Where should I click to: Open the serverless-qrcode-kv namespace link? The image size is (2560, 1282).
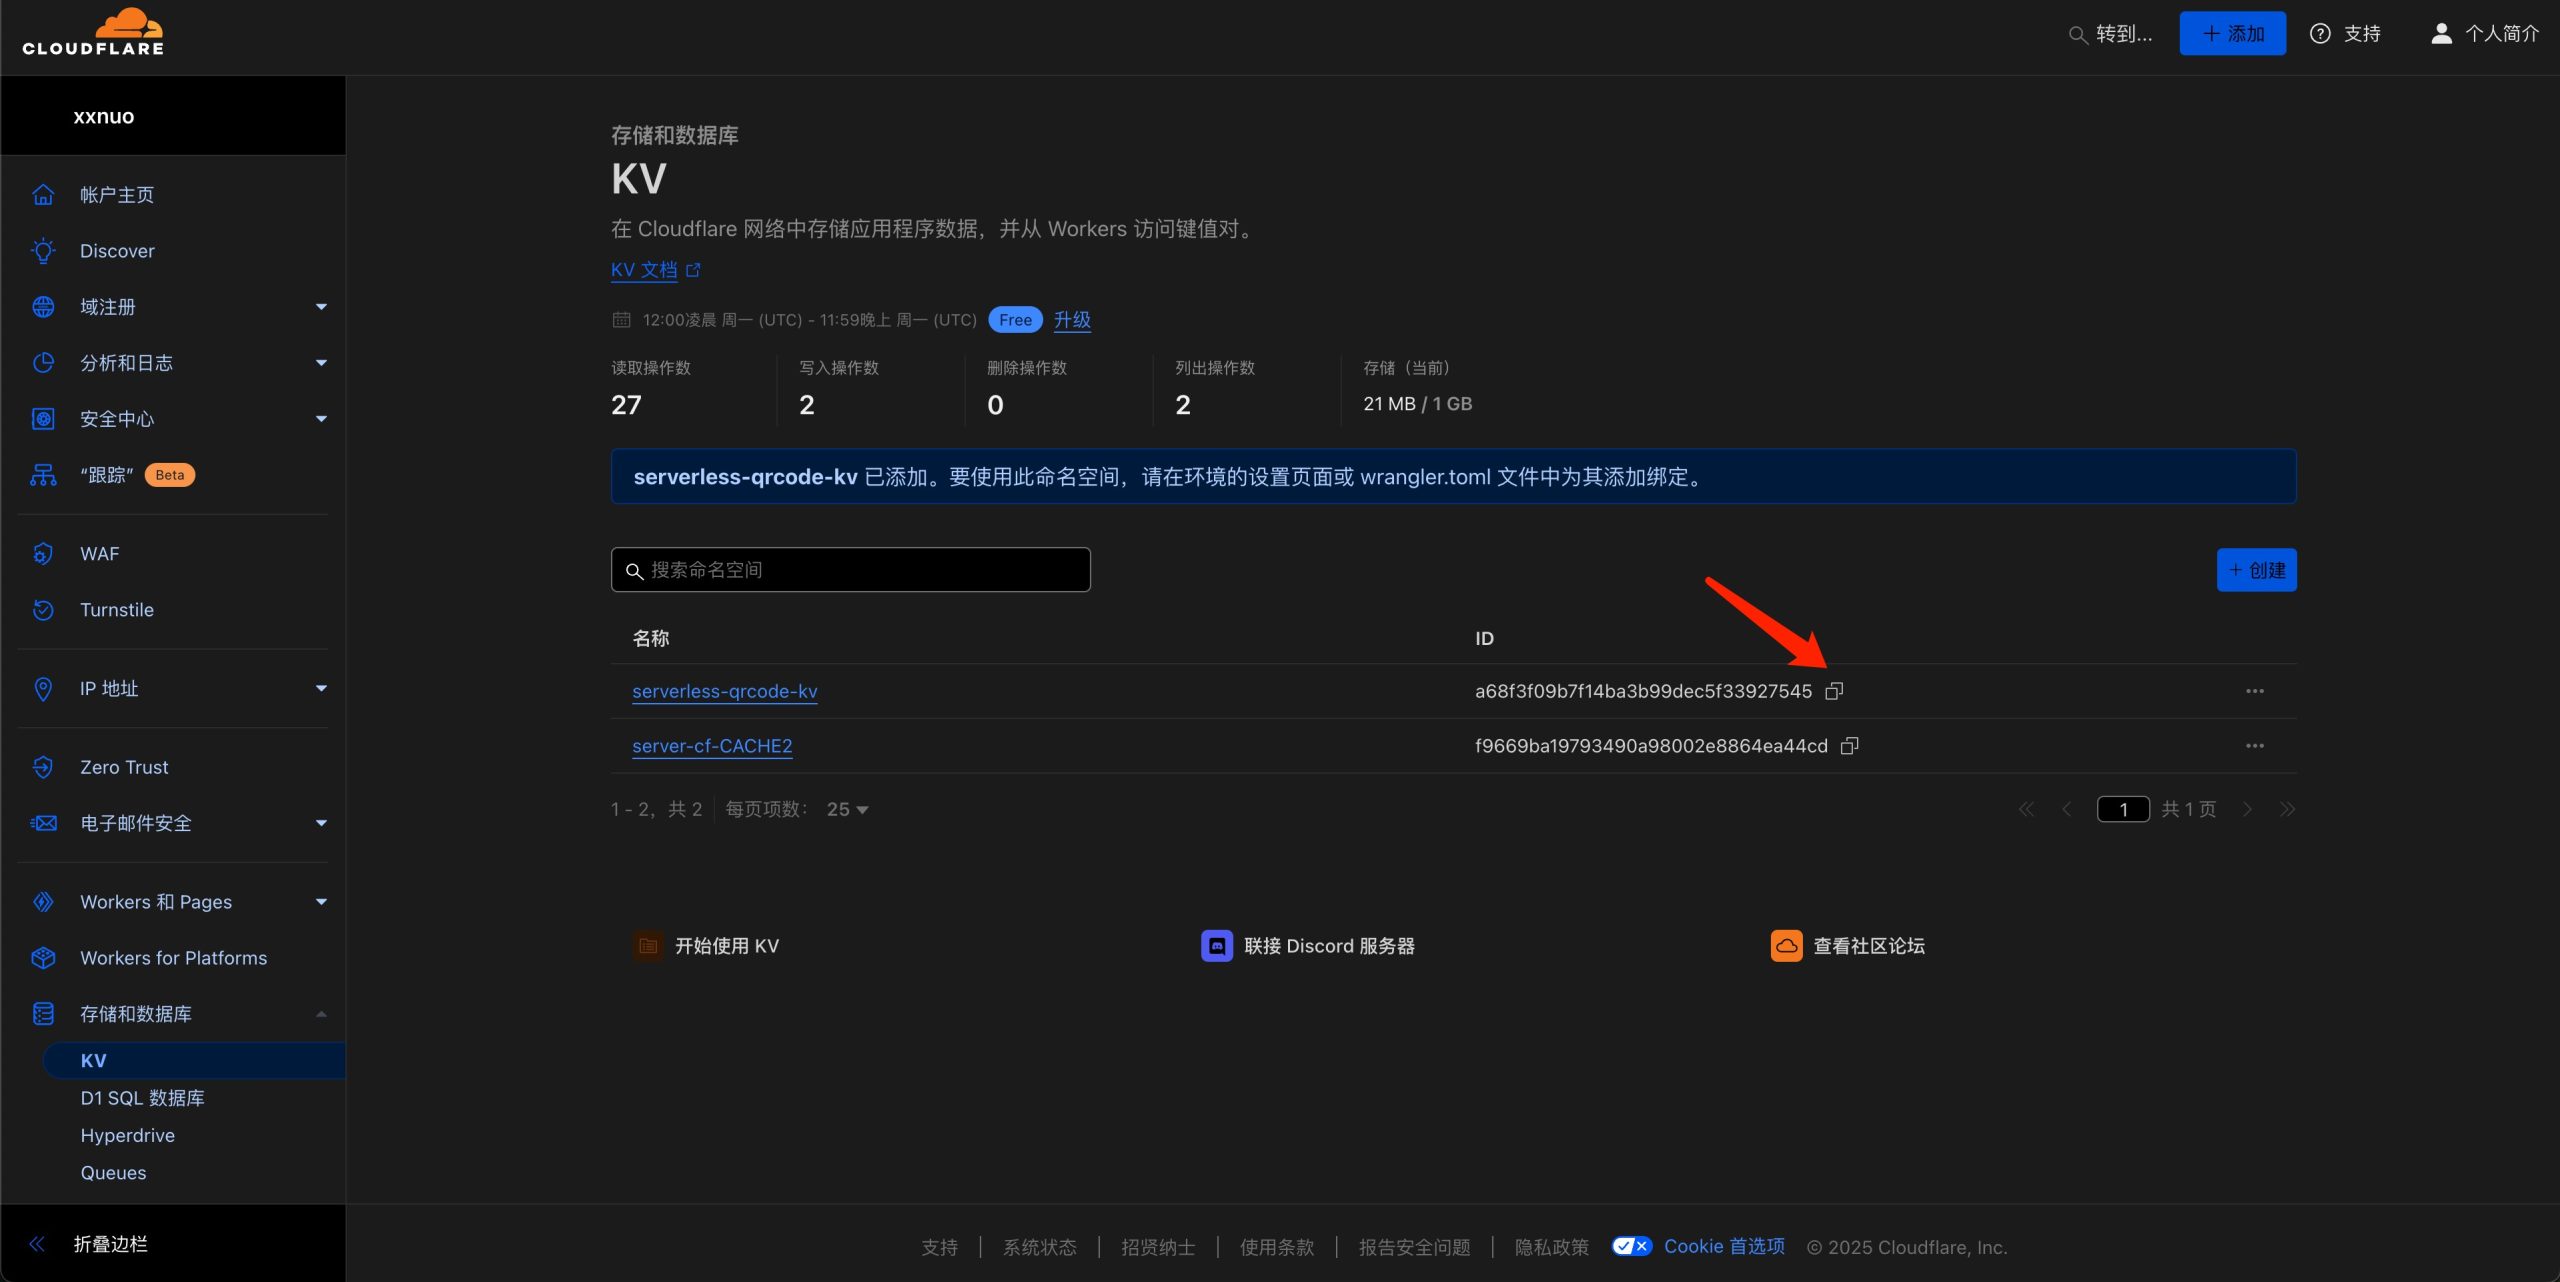(724, 691)
